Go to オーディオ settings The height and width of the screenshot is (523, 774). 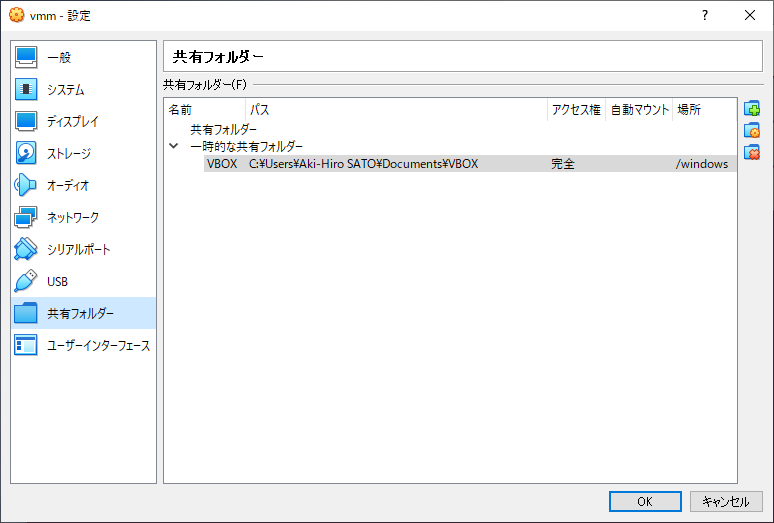point(83,186)
